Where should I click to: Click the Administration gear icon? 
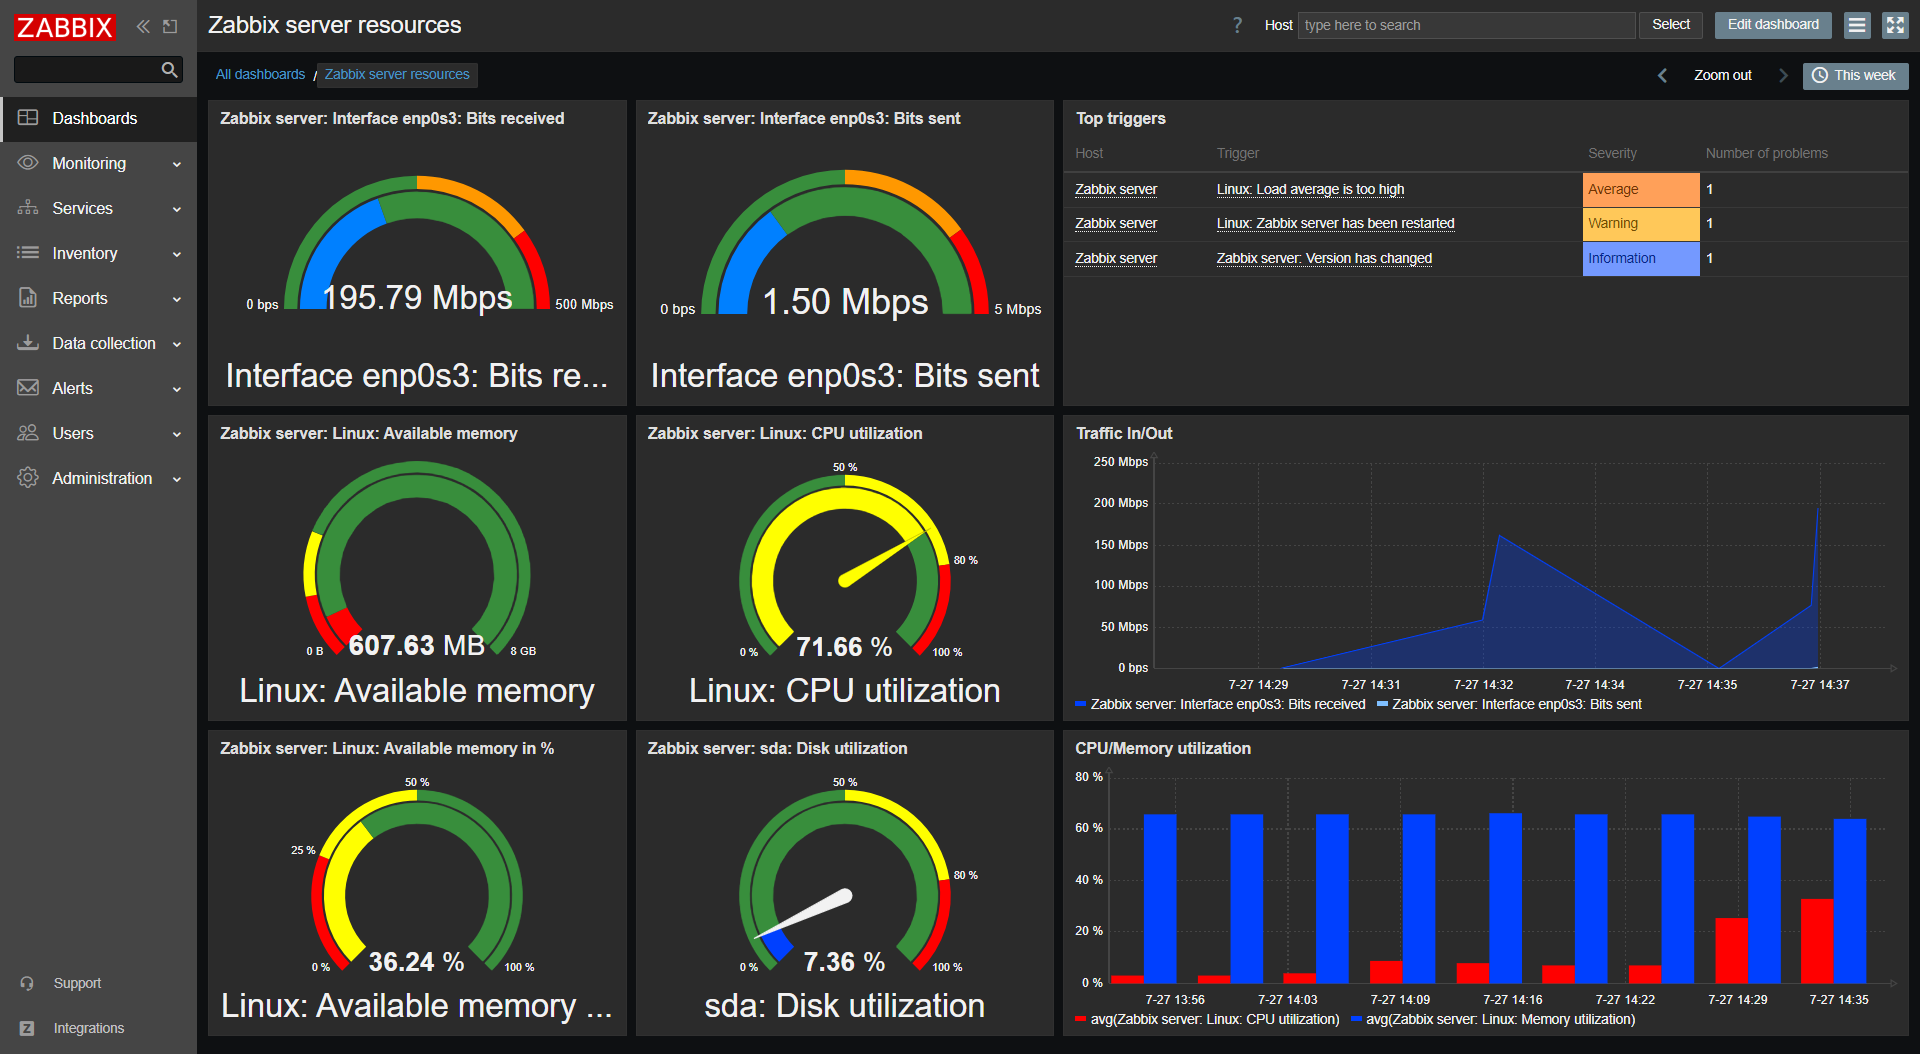point(28,478)
